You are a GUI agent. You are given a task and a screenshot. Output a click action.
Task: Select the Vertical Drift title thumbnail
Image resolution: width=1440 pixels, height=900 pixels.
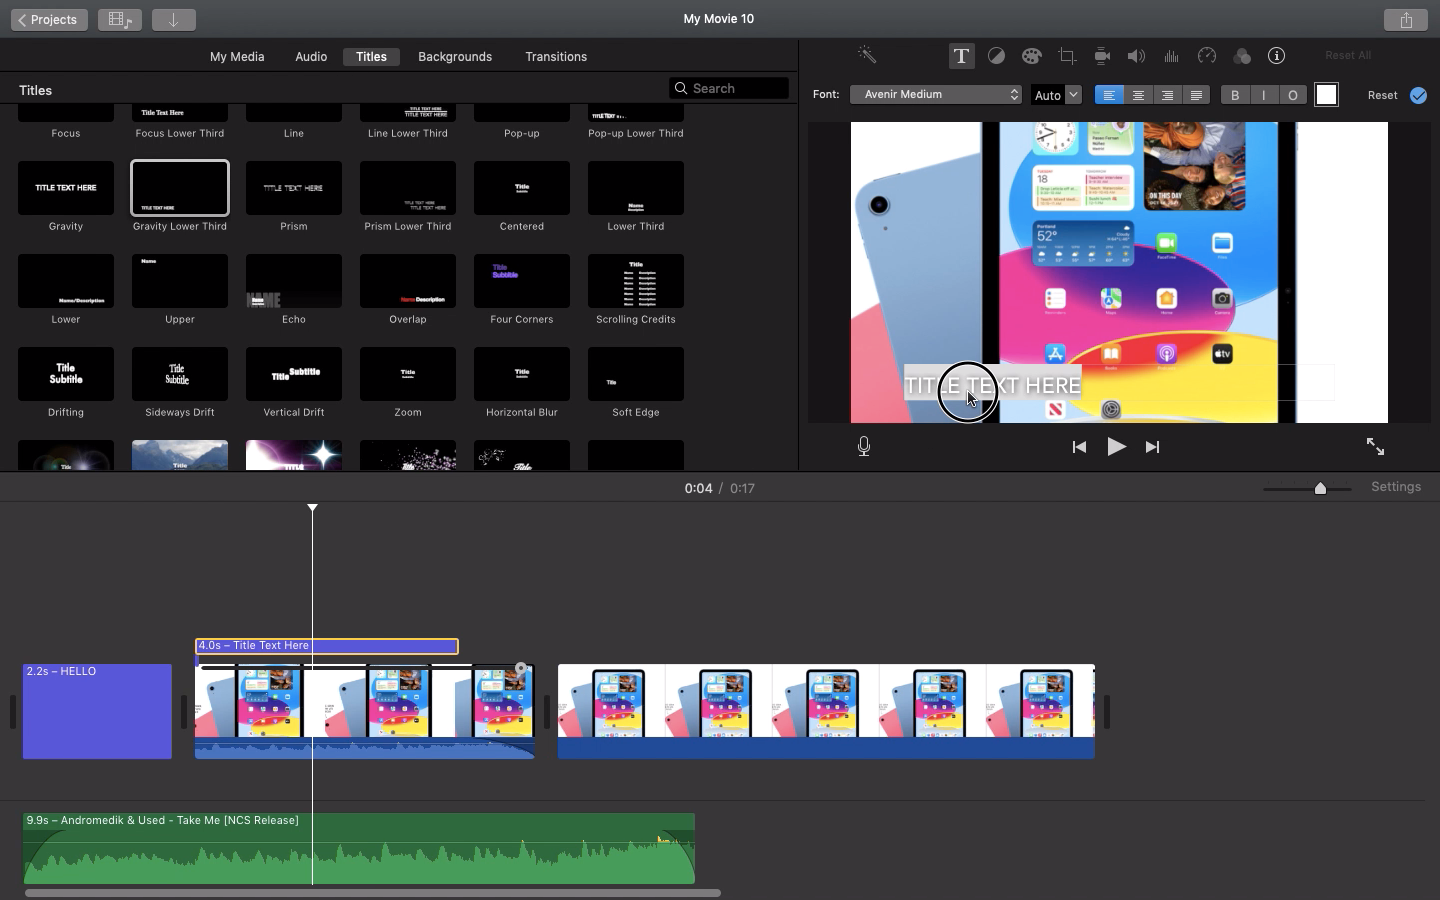coord(294,374)
